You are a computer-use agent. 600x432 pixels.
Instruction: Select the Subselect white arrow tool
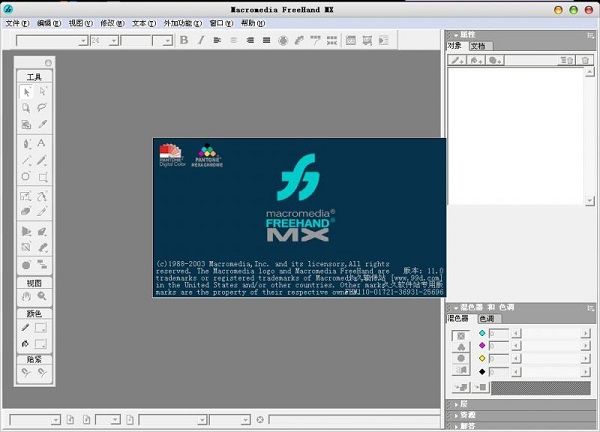click(x=42, y=91)
